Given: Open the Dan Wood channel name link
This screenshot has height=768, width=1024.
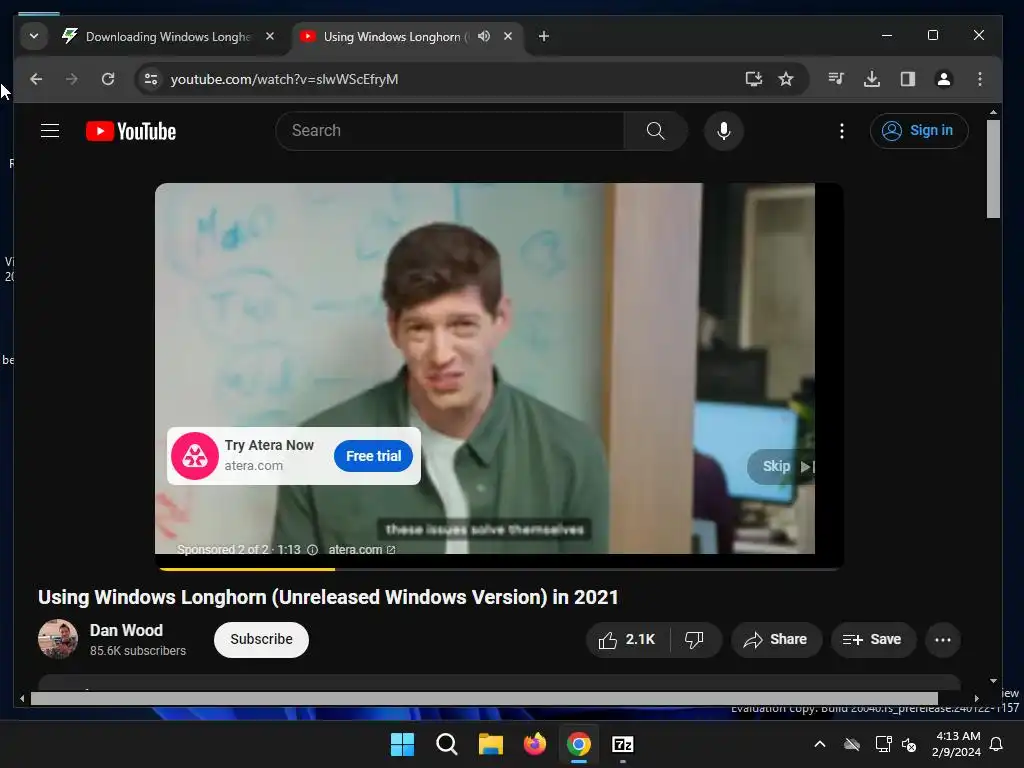Looking at the screenshot, I should [126, 630].
